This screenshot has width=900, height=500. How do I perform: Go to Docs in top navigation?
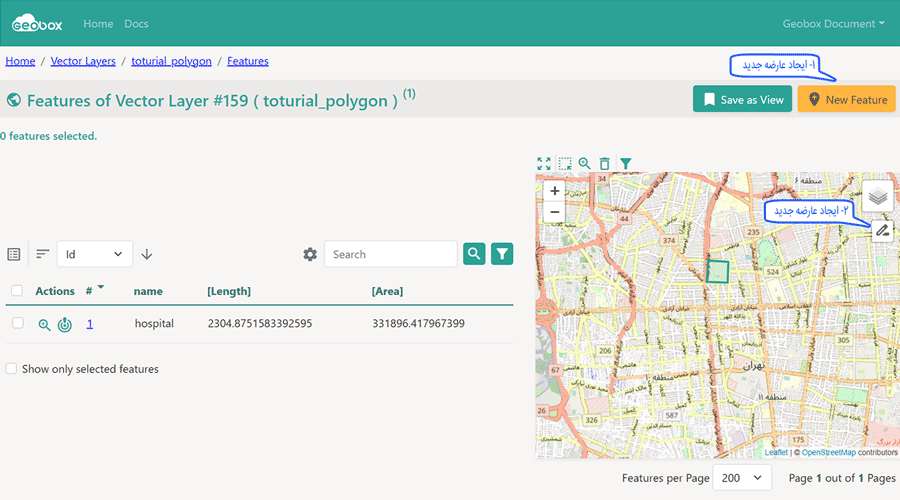(136, 23)
